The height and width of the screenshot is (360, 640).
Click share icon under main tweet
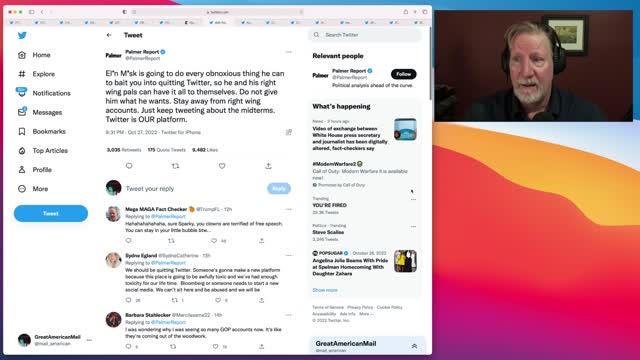click(268, 166)
